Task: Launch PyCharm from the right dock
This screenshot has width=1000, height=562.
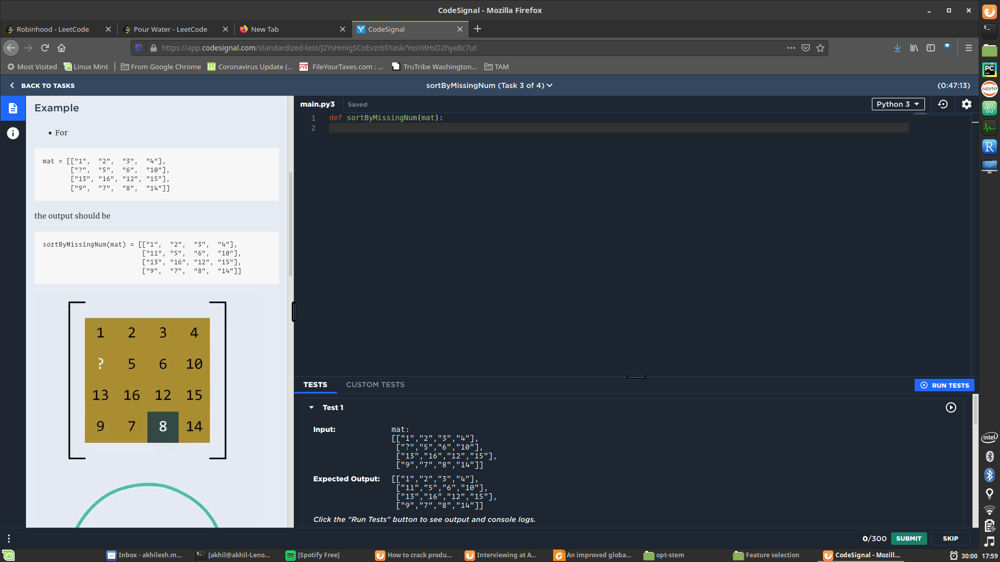Action: pyautogui.click(x=989, y=69)
